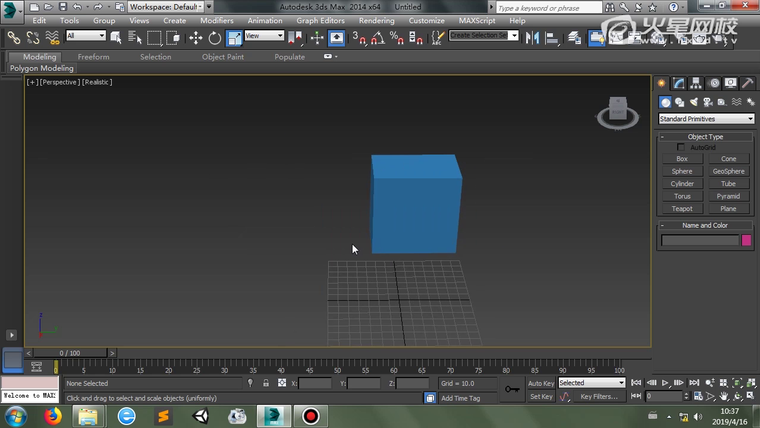The height and width of the screenshot is (428, 760).
Task: Select the Move tool in main toolbar
Action: 195,38
